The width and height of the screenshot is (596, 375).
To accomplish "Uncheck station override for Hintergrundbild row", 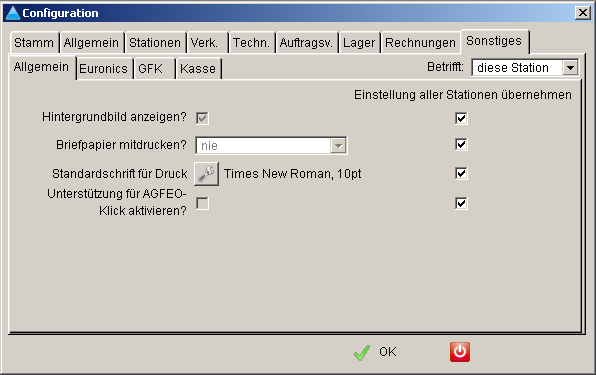I will pos(461,118).
